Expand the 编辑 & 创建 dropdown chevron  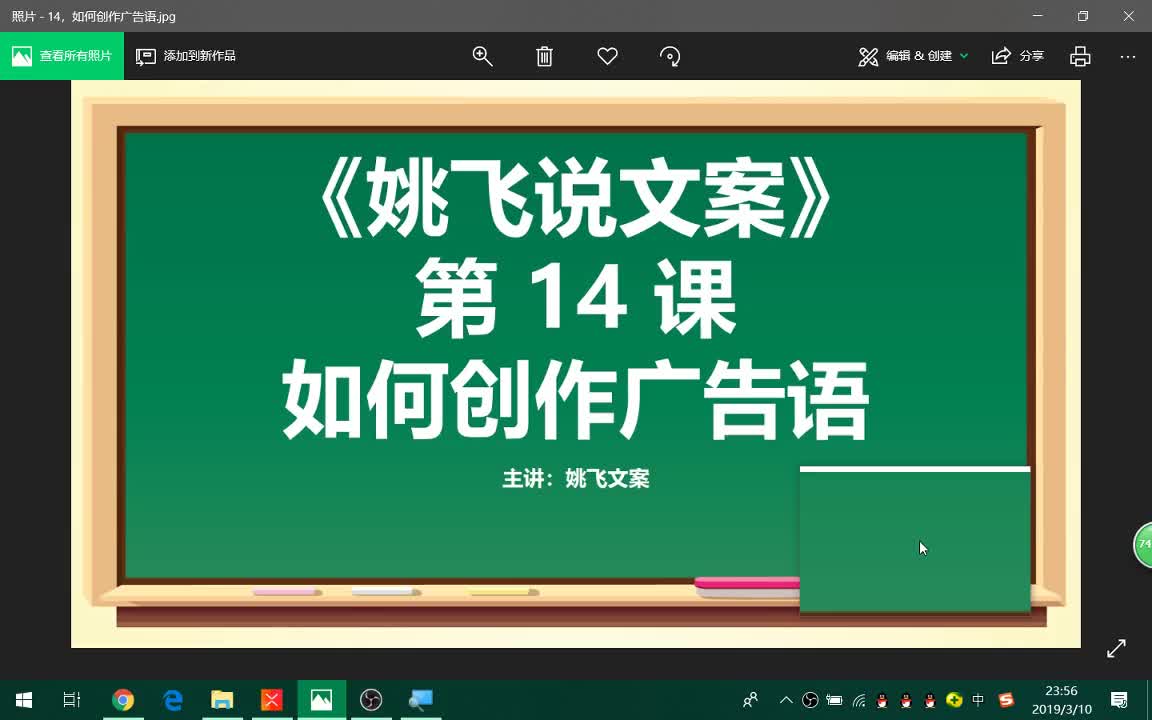point(965,56)
